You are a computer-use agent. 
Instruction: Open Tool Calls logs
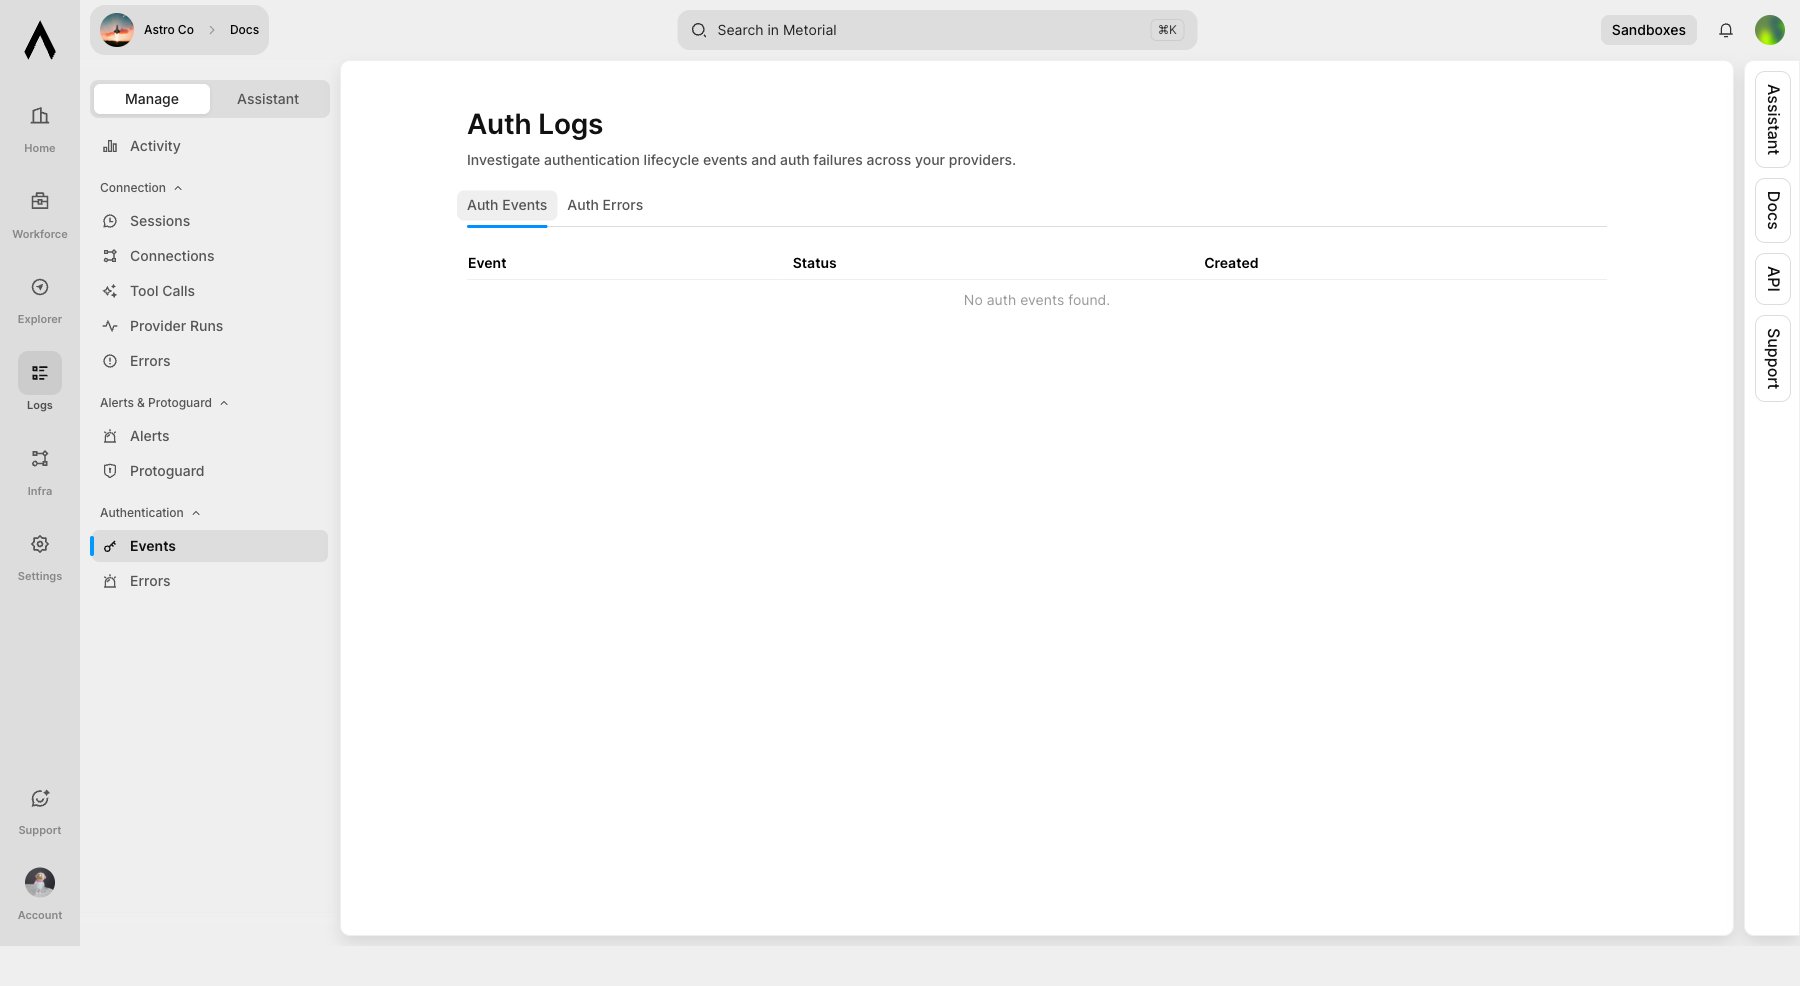coord(209,291)
